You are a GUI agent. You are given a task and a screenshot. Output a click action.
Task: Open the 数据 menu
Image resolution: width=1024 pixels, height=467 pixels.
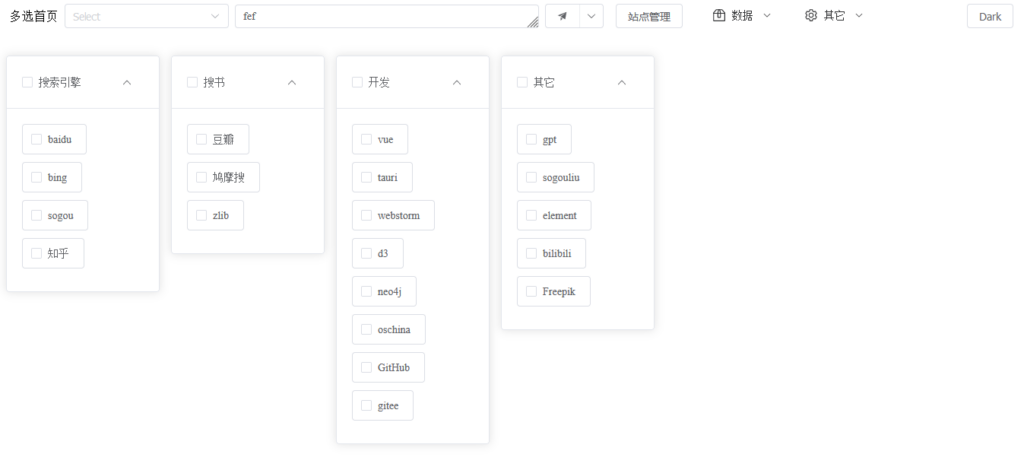[741, 16]
